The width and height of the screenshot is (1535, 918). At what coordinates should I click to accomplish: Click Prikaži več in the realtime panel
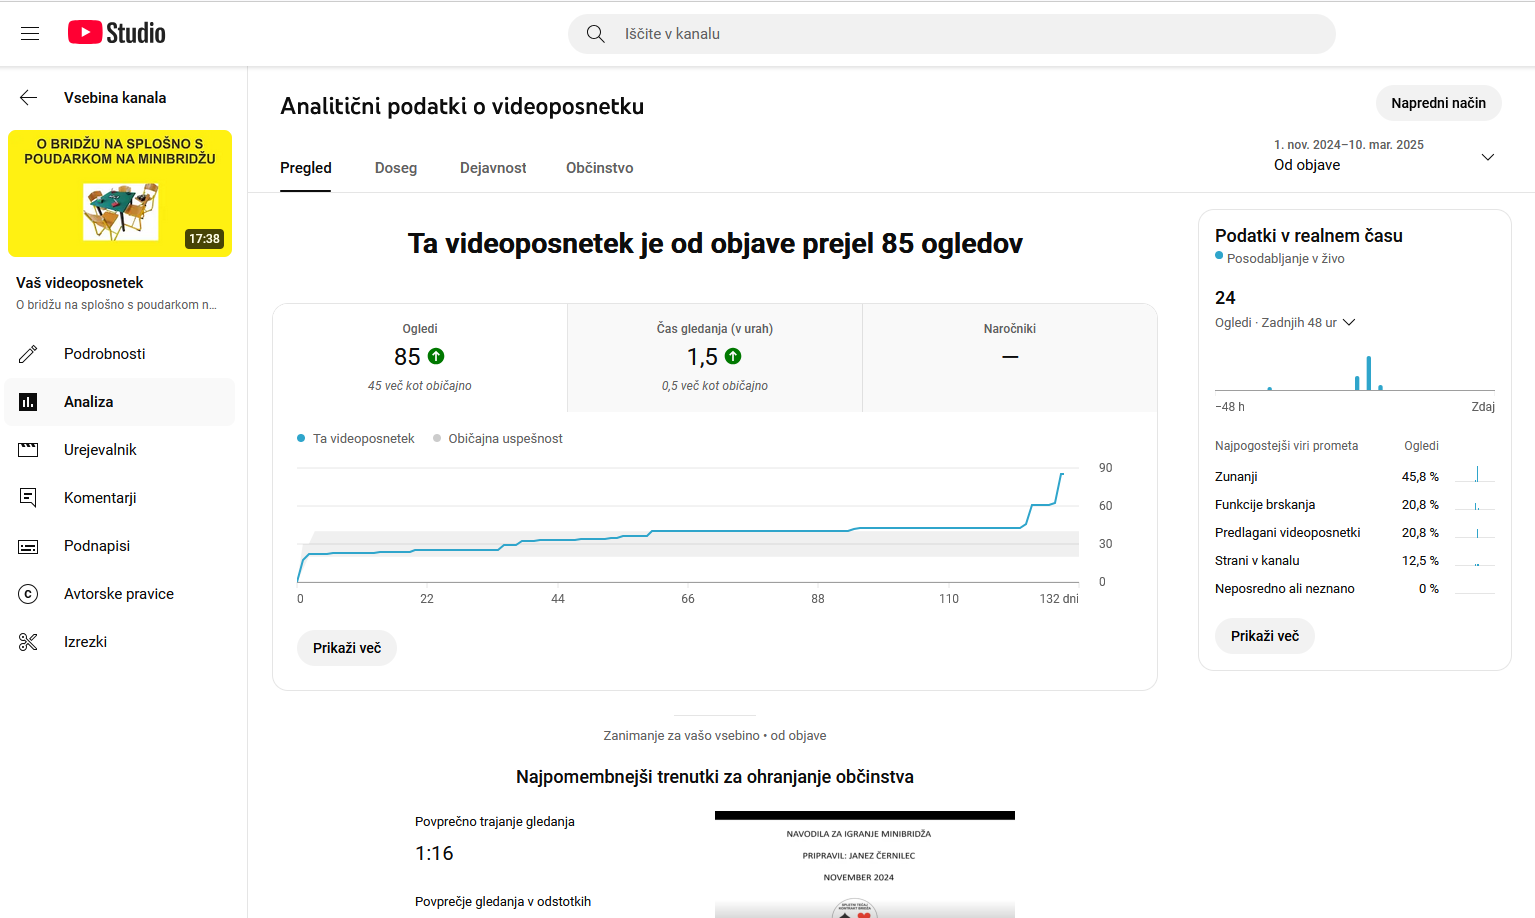1264,636
